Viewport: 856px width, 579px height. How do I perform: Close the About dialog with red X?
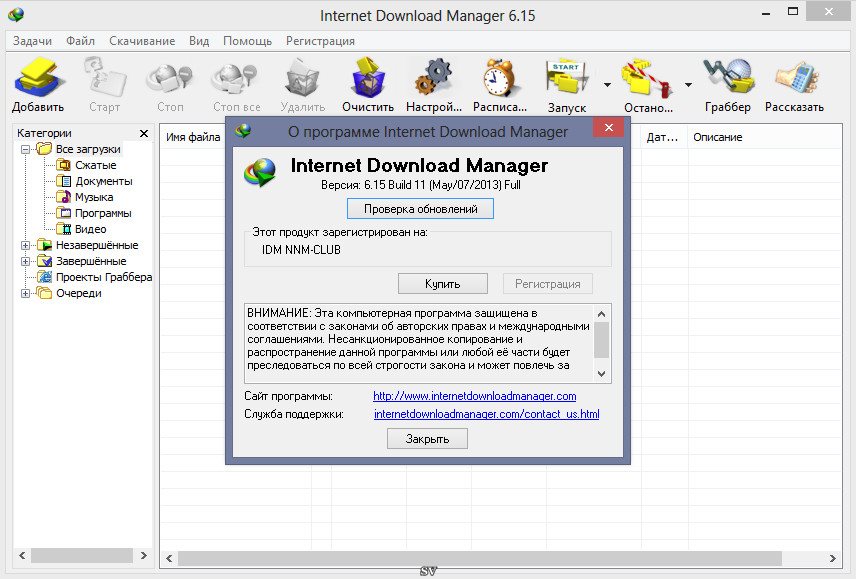point(609,128)
